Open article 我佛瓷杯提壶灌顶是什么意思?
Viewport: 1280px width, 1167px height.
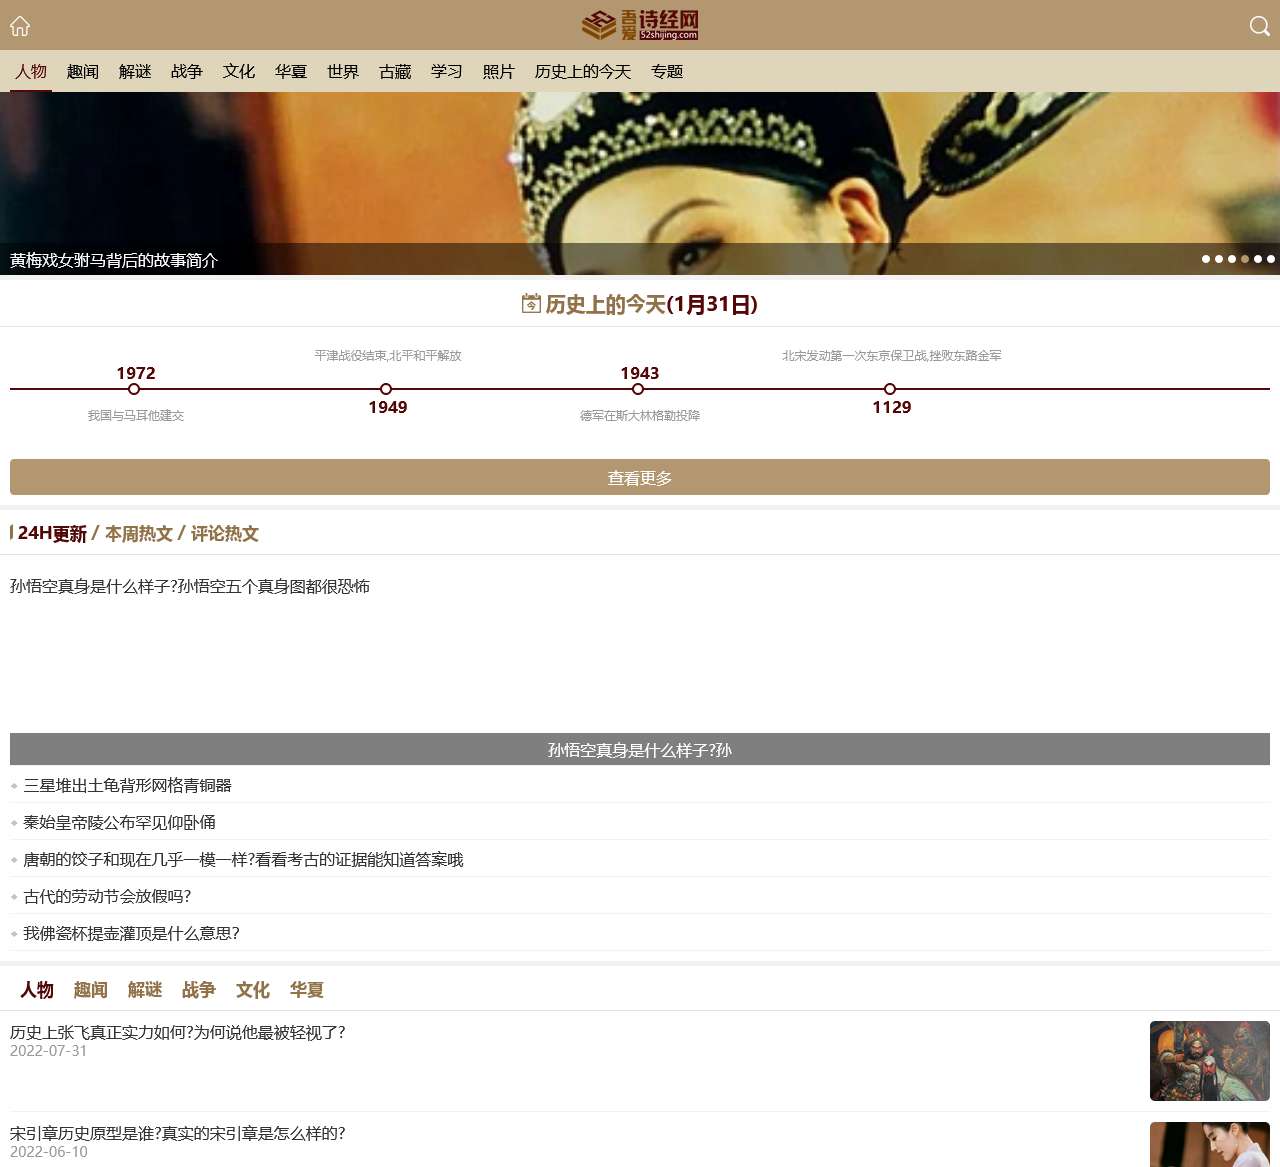click(131, 933)
